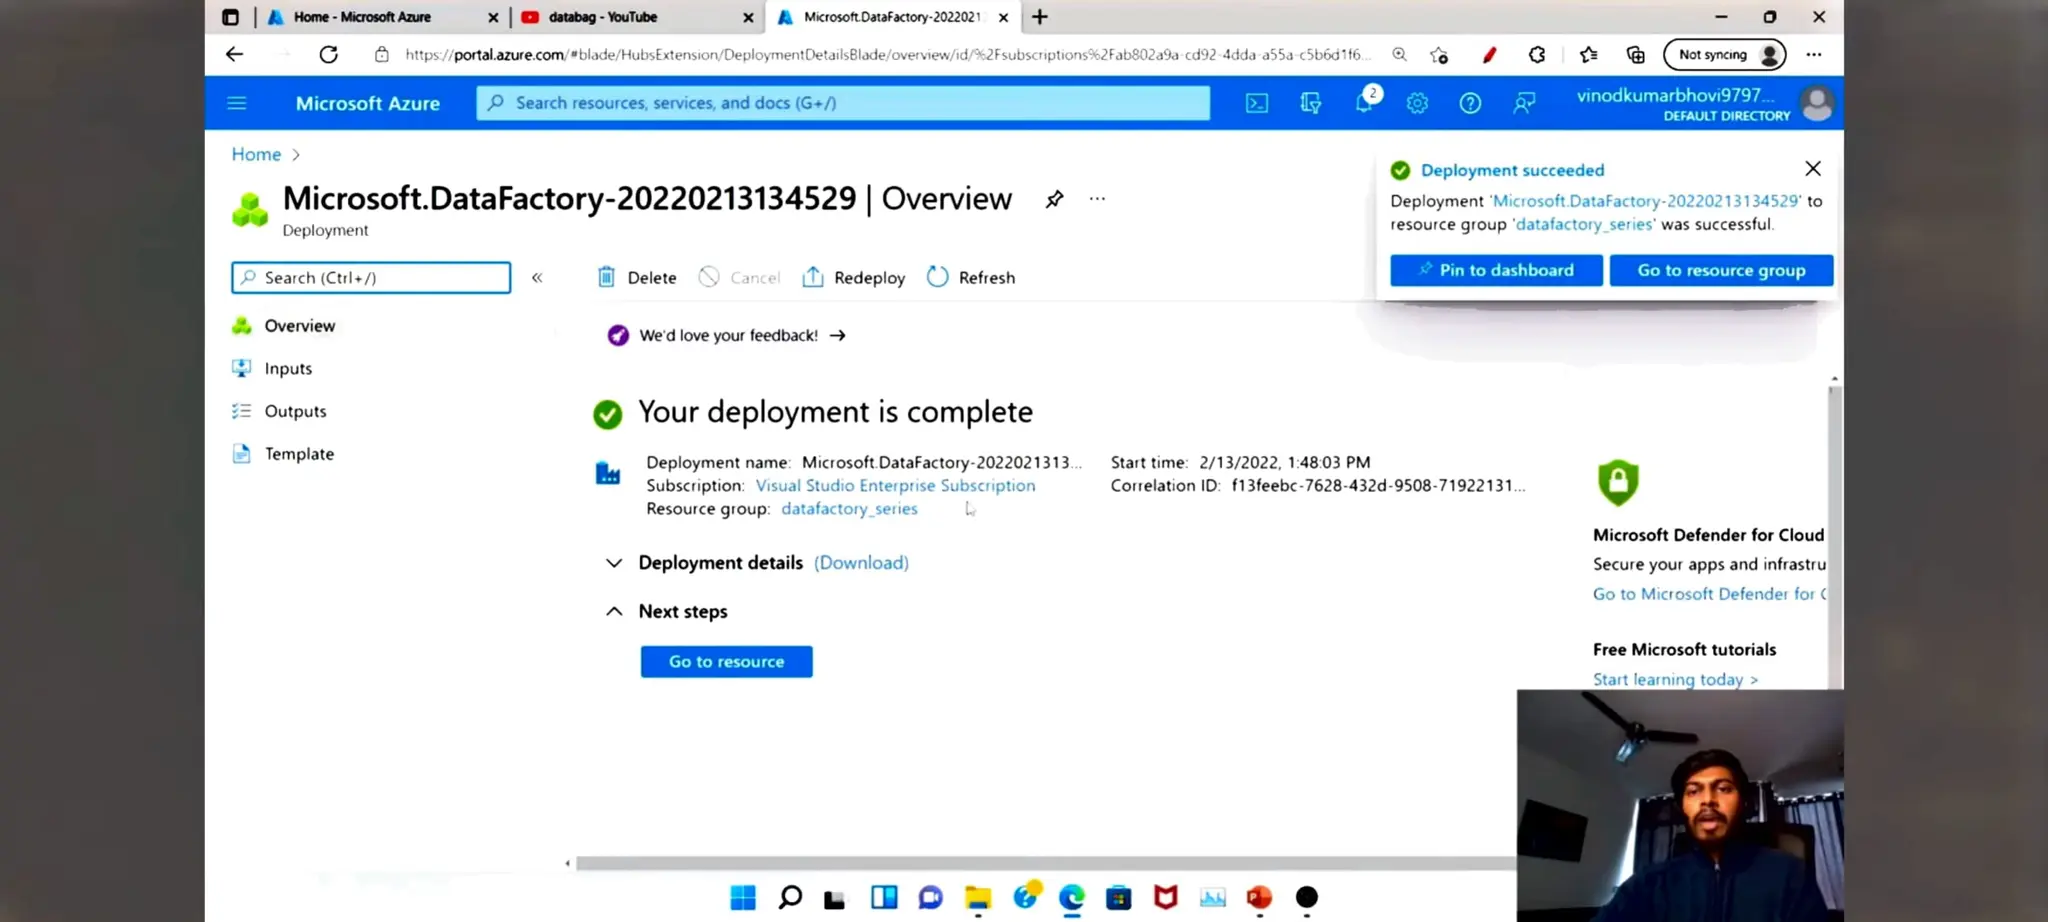Close the databag - YouTube tab
The width and height of the screenshot is (2048, 922).
click(x=748, y=17)
